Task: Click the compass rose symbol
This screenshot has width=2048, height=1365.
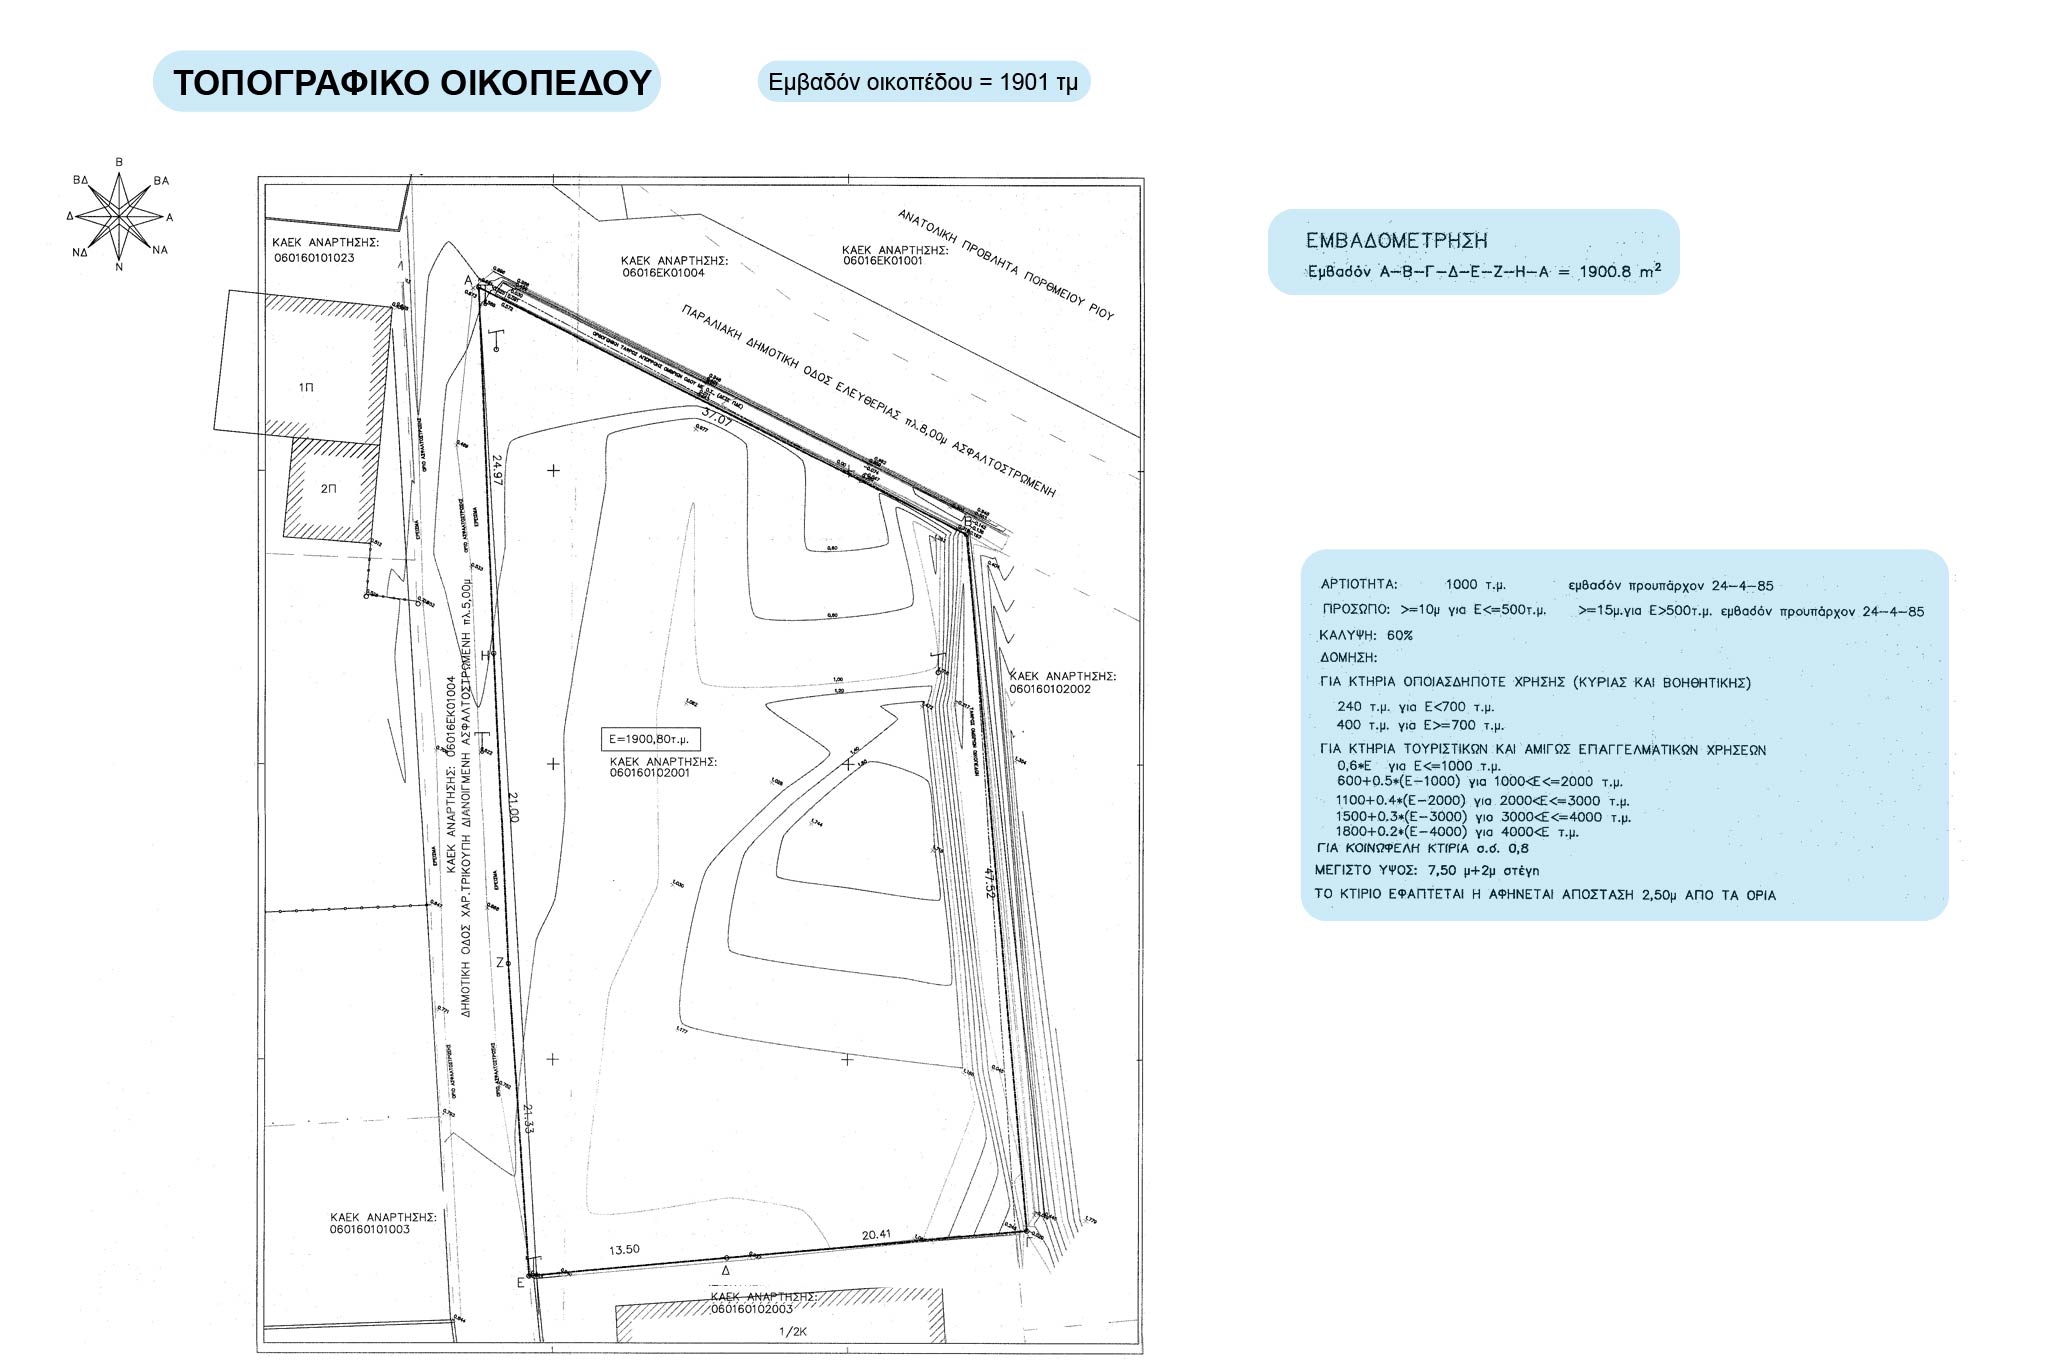Action: [120, 214]
